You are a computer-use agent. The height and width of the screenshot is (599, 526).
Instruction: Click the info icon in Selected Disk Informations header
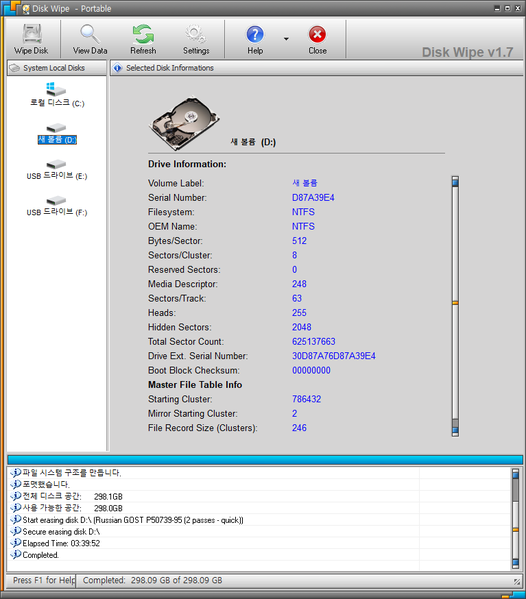pyautogui.click(x=118, y=68)
